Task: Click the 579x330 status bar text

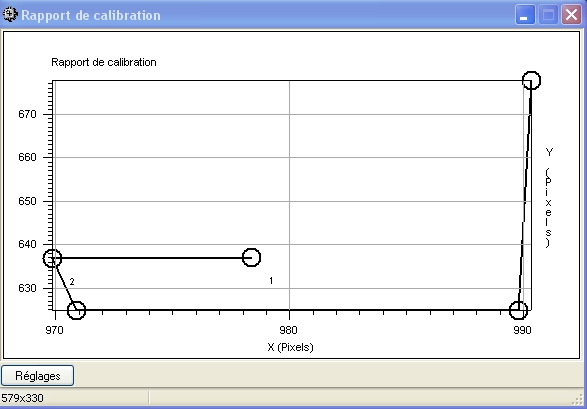Action: point(22,398)
